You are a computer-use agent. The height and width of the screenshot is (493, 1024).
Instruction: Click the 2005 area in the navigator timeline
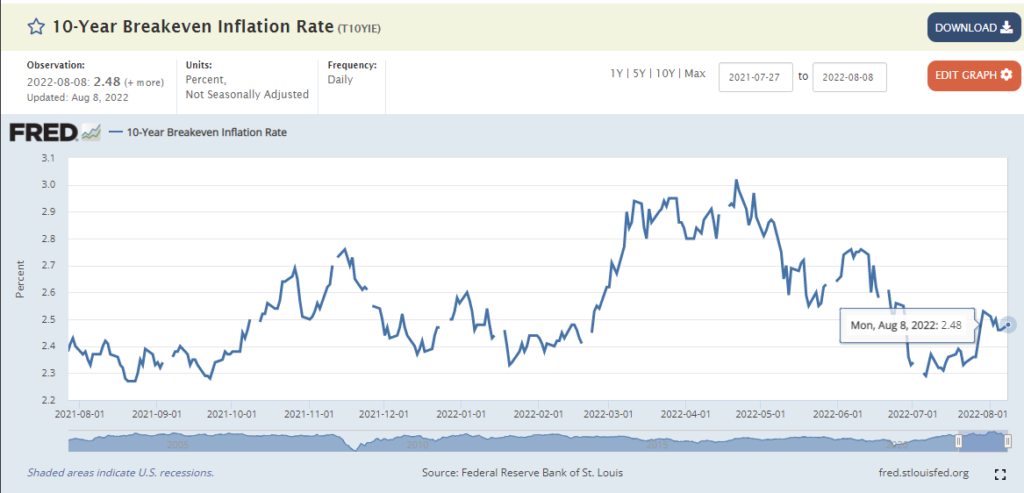pyautogui.click(x=178, y=441)
